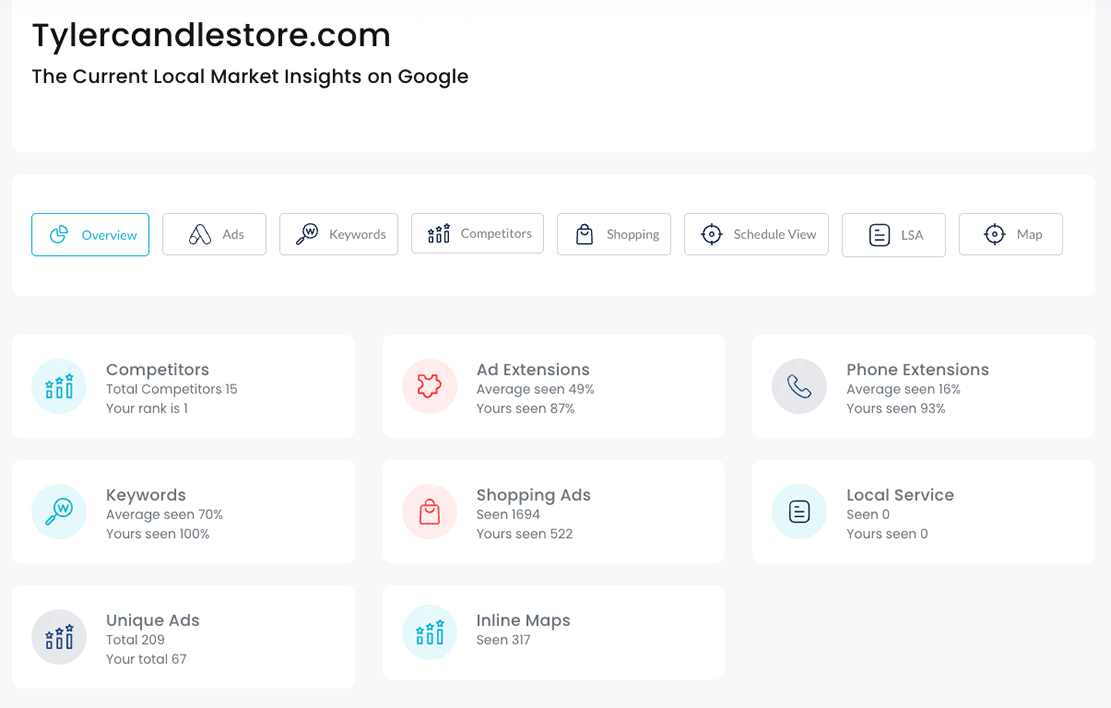Click the Unique Ads chart icon
This screenshot has height=708, width=1111.
[59, 637]
